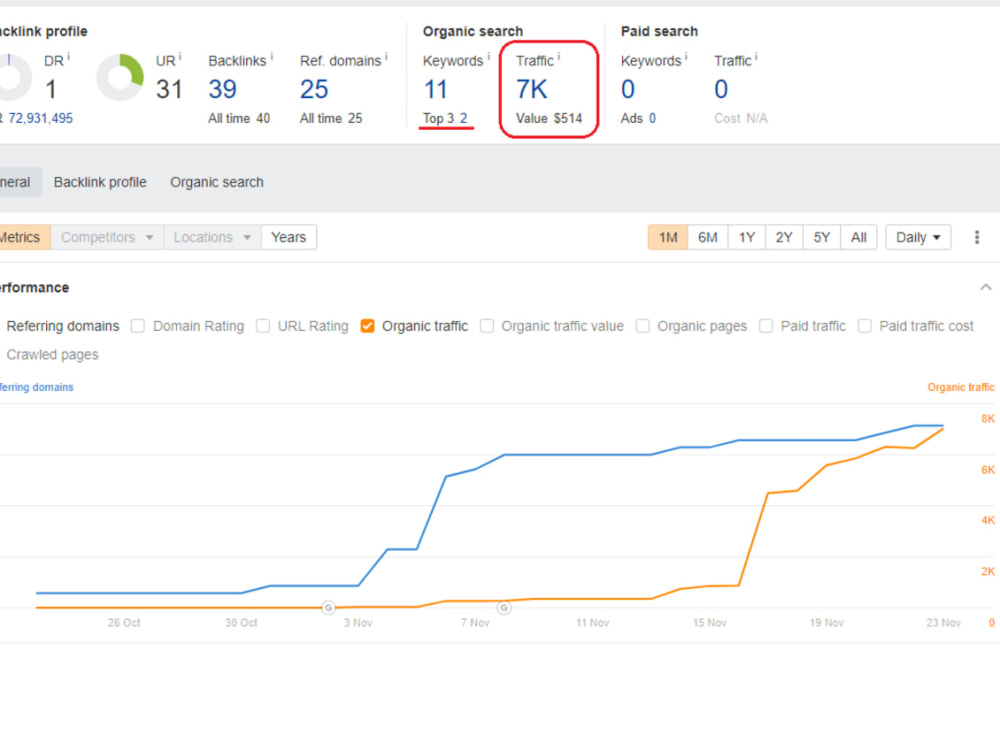Click the paid traffic 0 value
1000x750 pixels.
[721, 89]
